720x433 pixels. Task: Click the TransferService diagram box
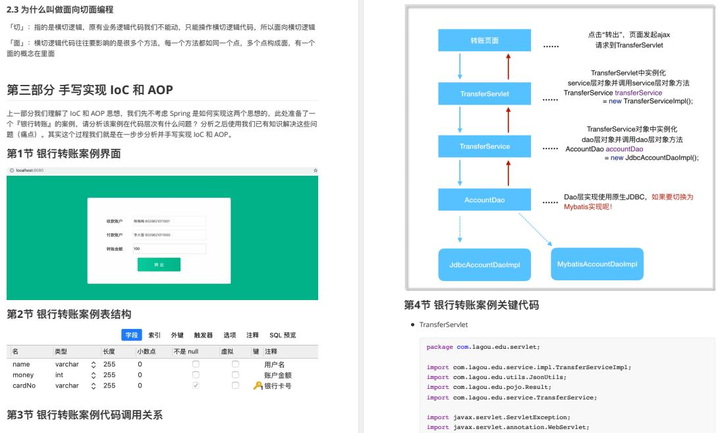tap(484, 146)
